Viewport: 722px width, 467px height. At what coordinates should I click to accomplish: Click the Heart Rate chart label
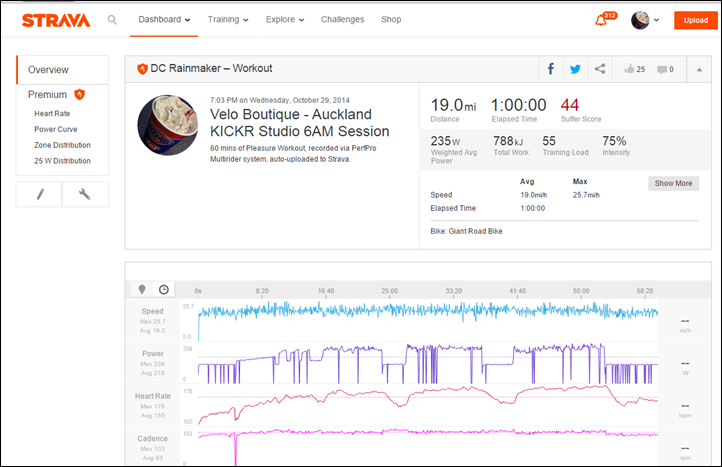tap(152, 396)
